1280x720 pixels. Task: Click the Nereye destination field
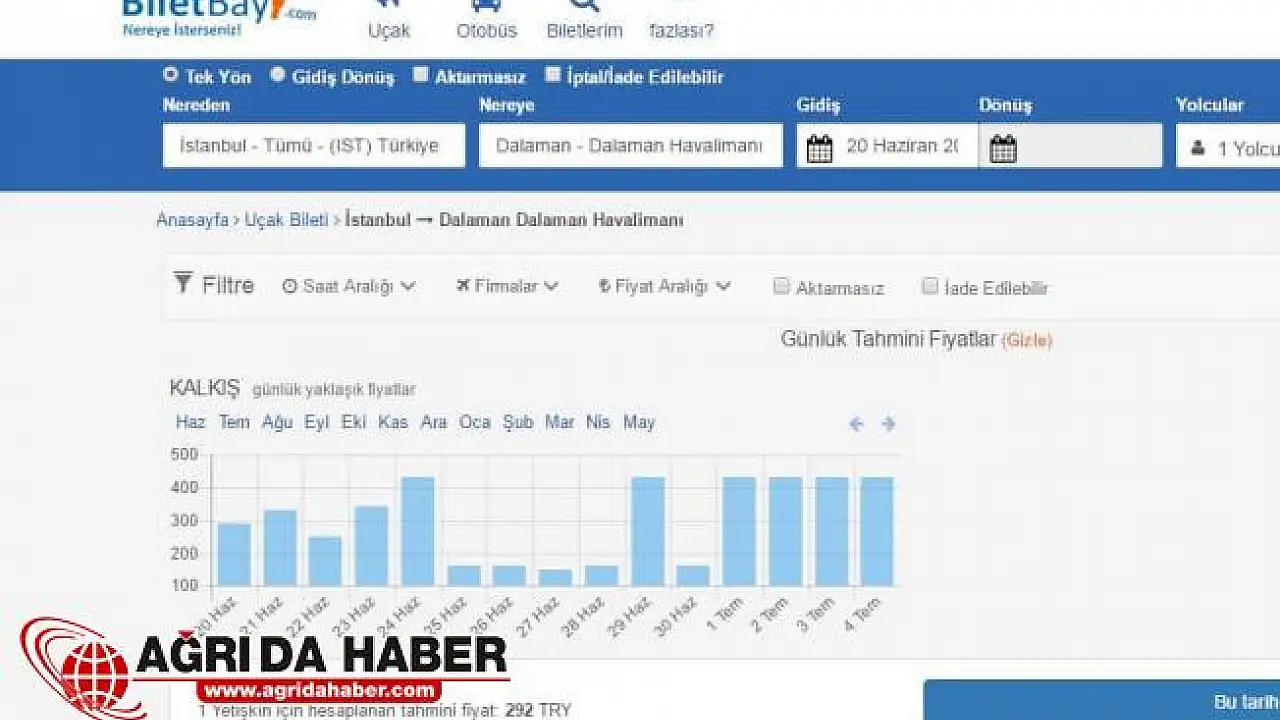[631, 146]
